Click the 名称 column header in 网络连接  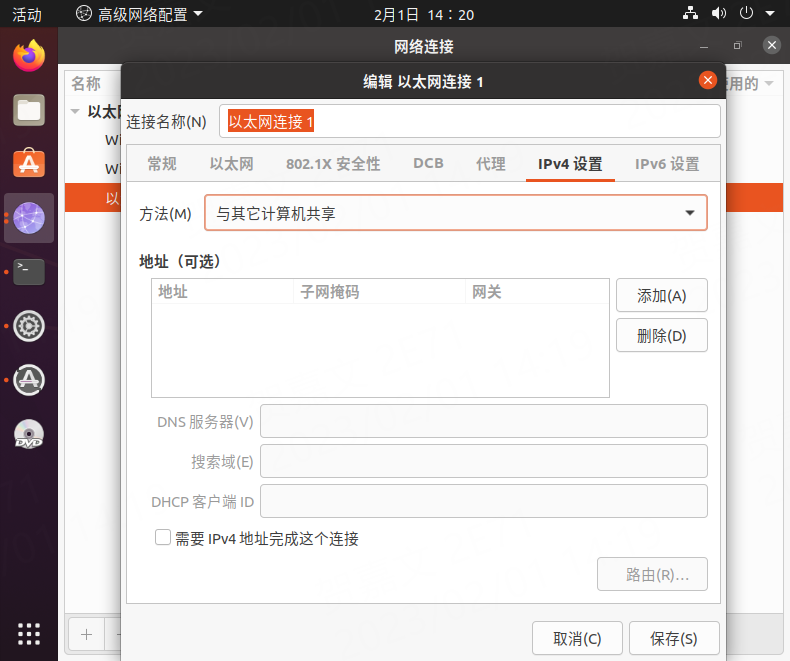click(86, 84)
